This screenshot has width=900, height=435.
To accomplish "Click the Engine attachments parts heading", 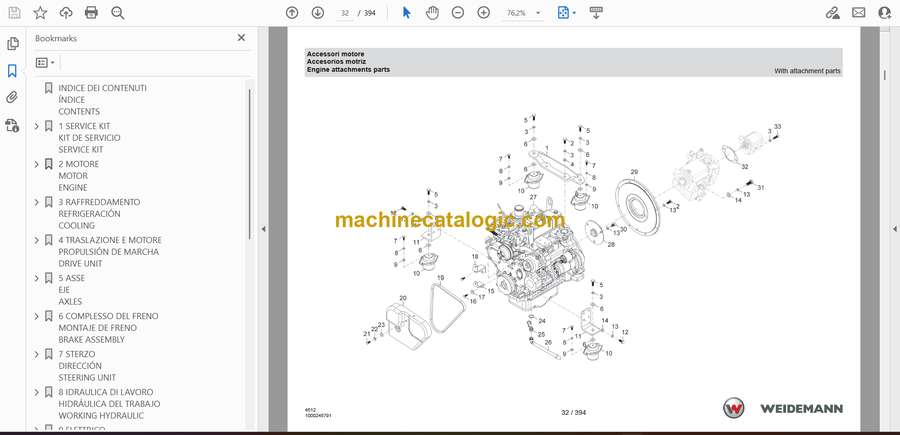I will coord(348,70).
